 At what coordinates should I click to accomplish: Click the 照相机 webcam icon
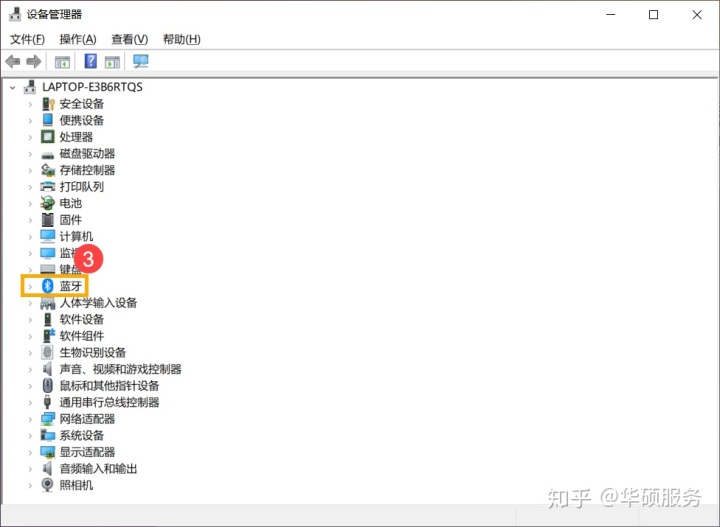(x=48, y=485)
